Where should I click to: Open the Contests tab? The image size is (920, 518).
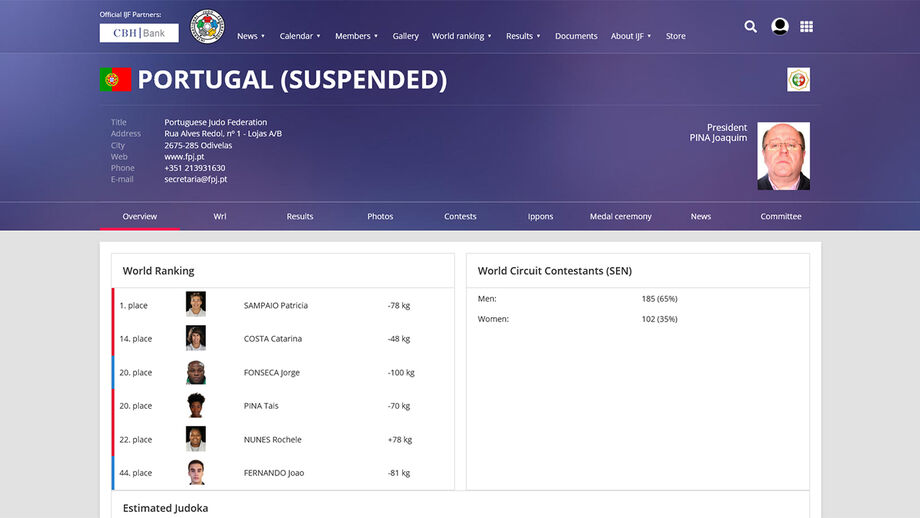coord(460,216)
